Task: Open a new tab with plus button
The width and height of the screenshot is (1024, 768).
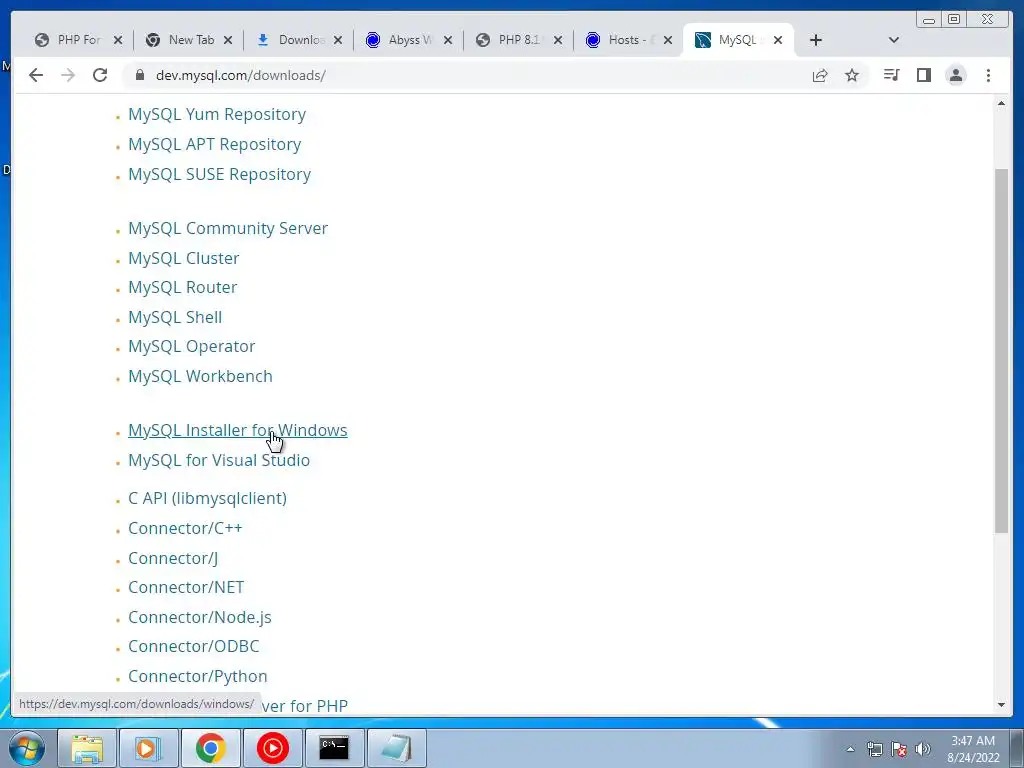Action: click(x=816, y=40)
